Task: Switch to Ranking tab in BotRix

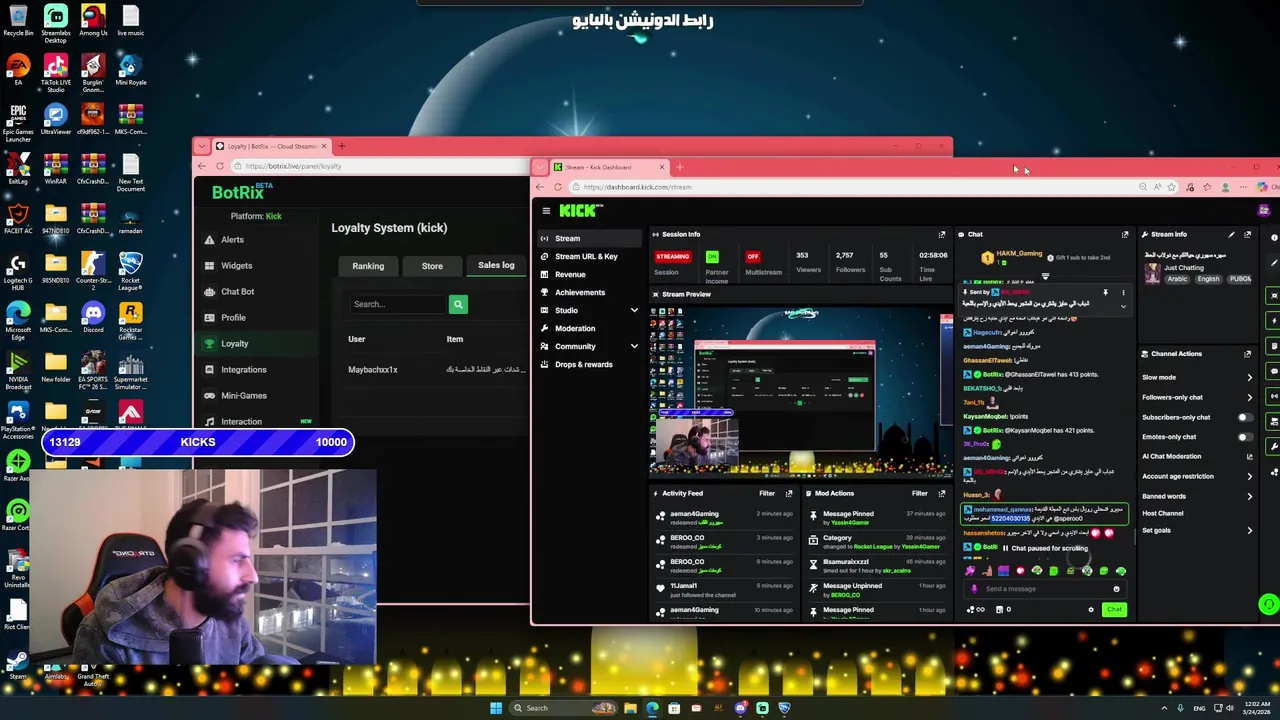Action: pyautogui.click(x=368, y=266)
